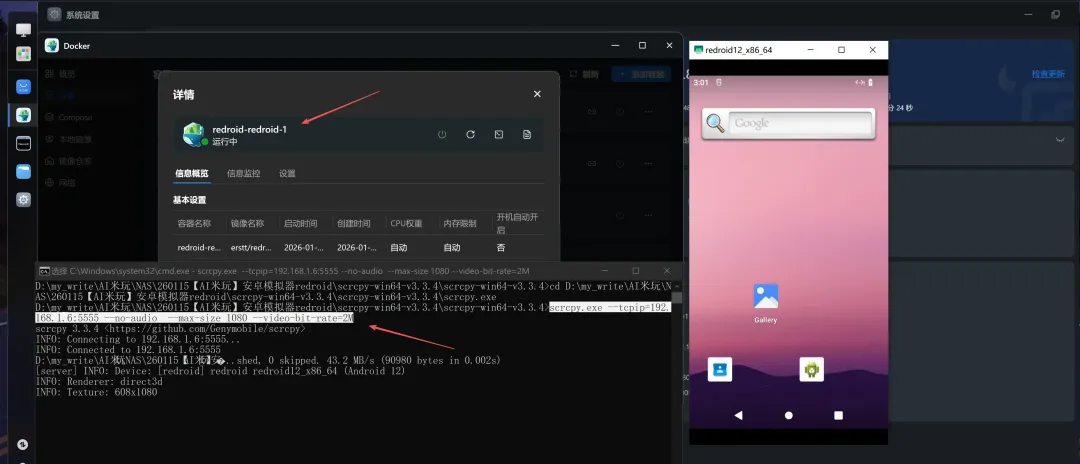Click the 2026-01 value under 启动时间
Screen dimensions: 1080x464
coord(305,247)
